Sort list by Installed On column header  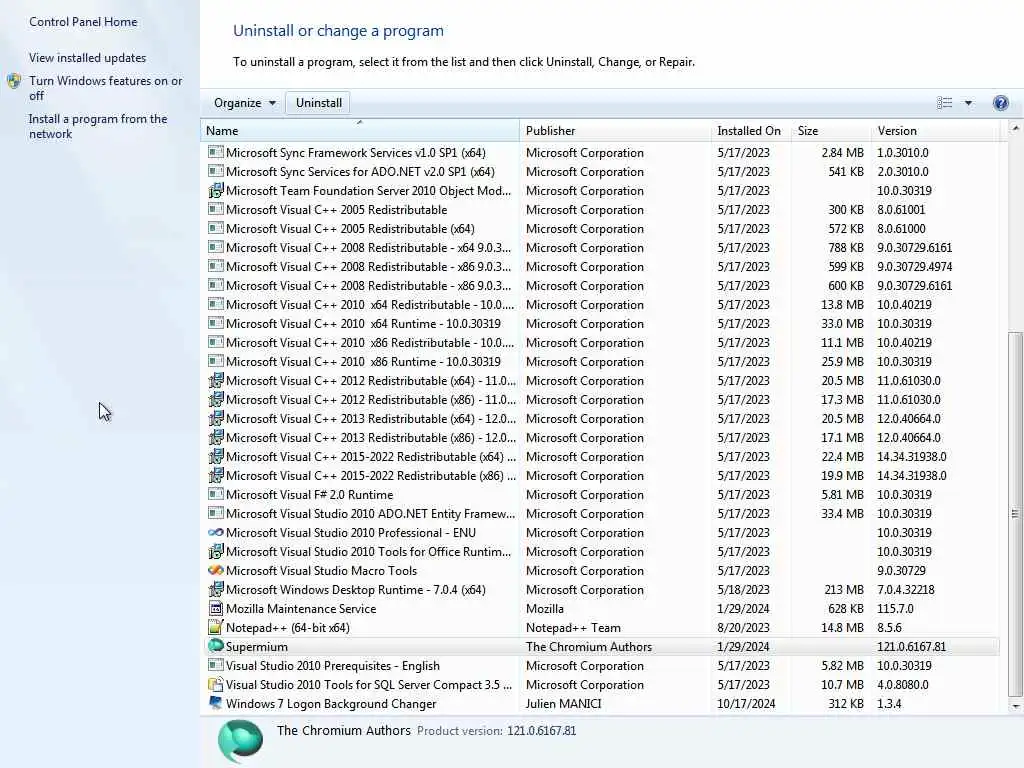pyautogui.click(x=751, y=131)
